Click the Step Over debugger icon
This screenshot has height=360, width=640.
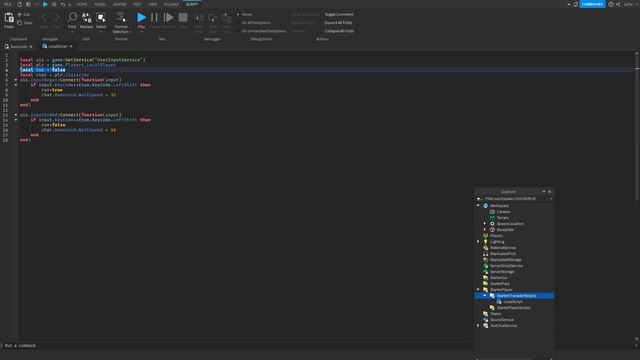coord(213,18)
